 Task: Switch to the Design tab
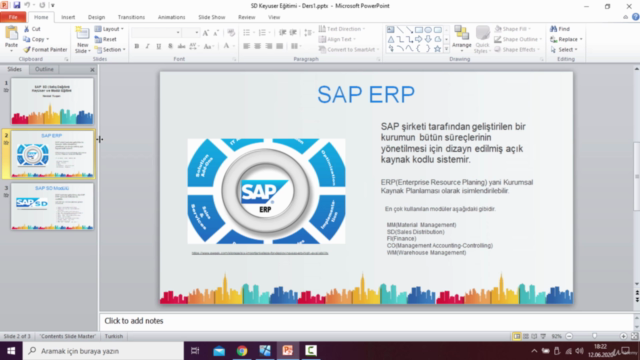click(x=96, y=17)
